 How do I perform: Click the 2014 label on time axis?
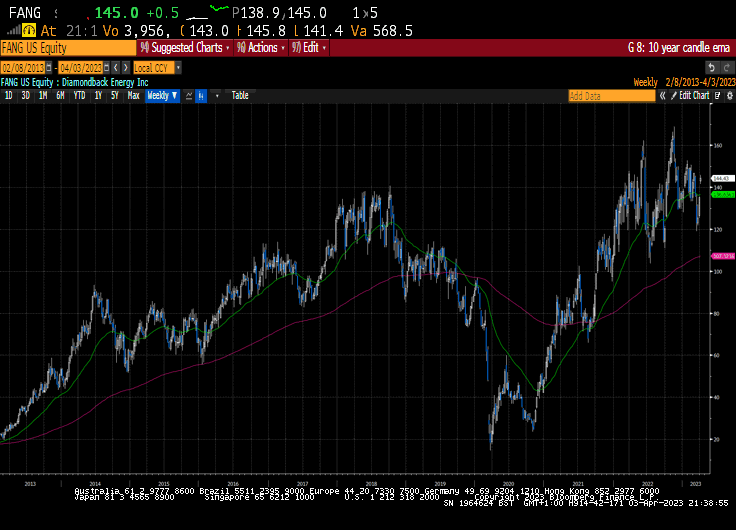tap(95, 484)
